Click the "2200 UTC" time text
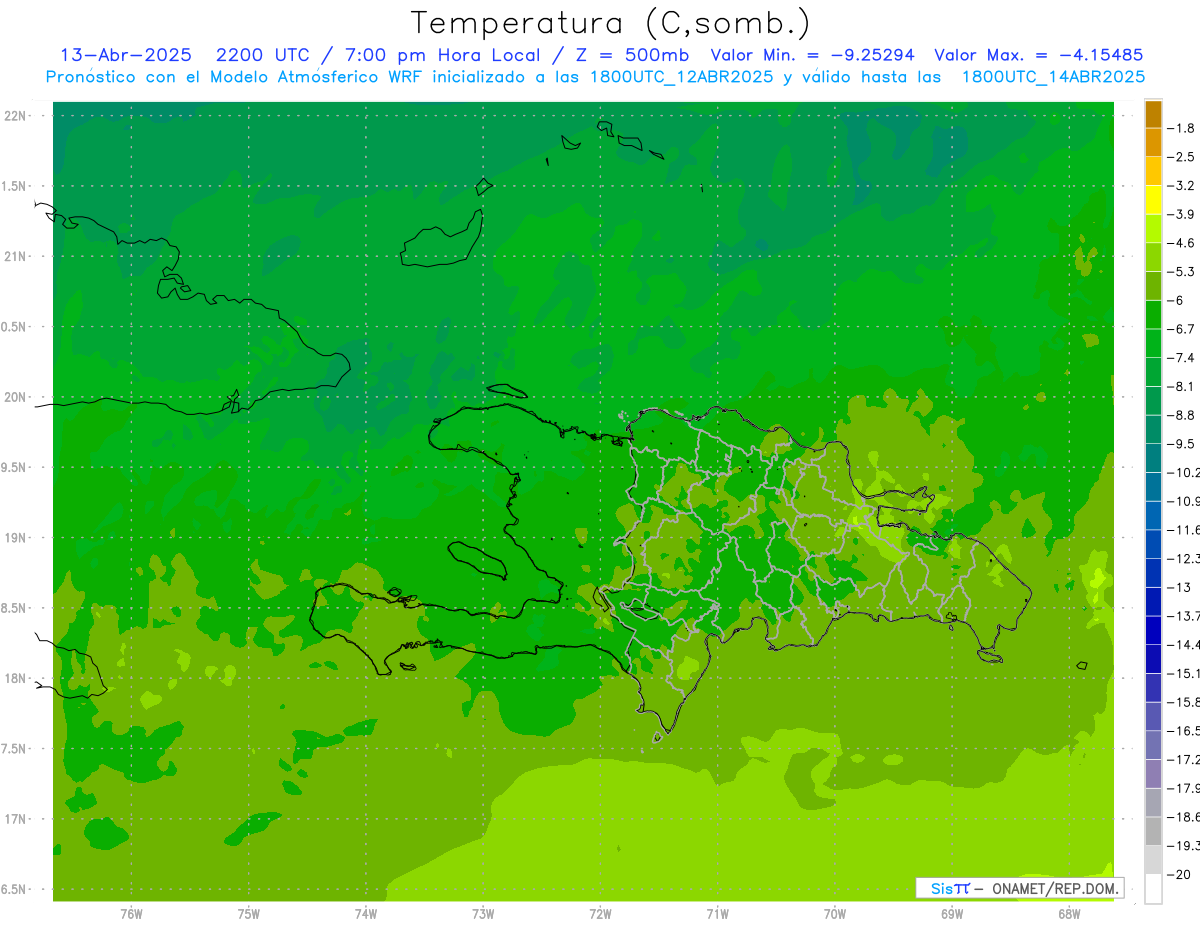1200x927 pixels. 263,55
